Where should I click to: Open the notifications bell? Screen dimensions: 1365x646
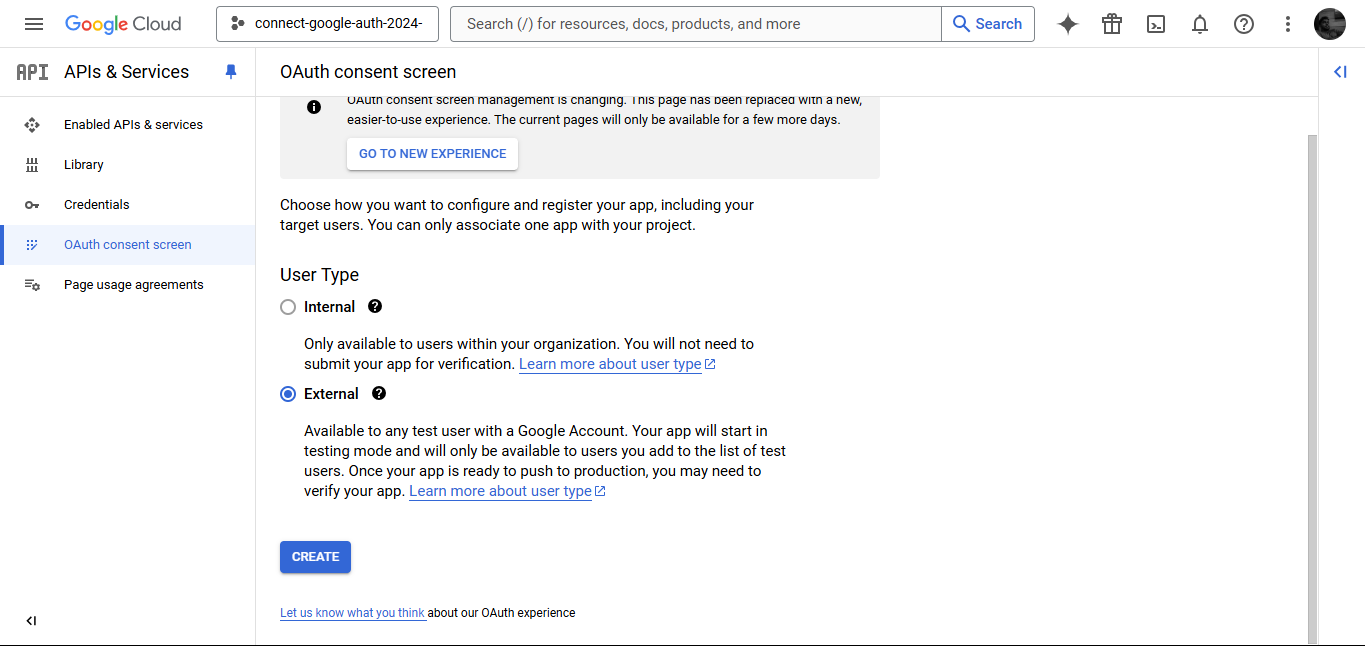pyautogui.click(x=1199, y=23)
